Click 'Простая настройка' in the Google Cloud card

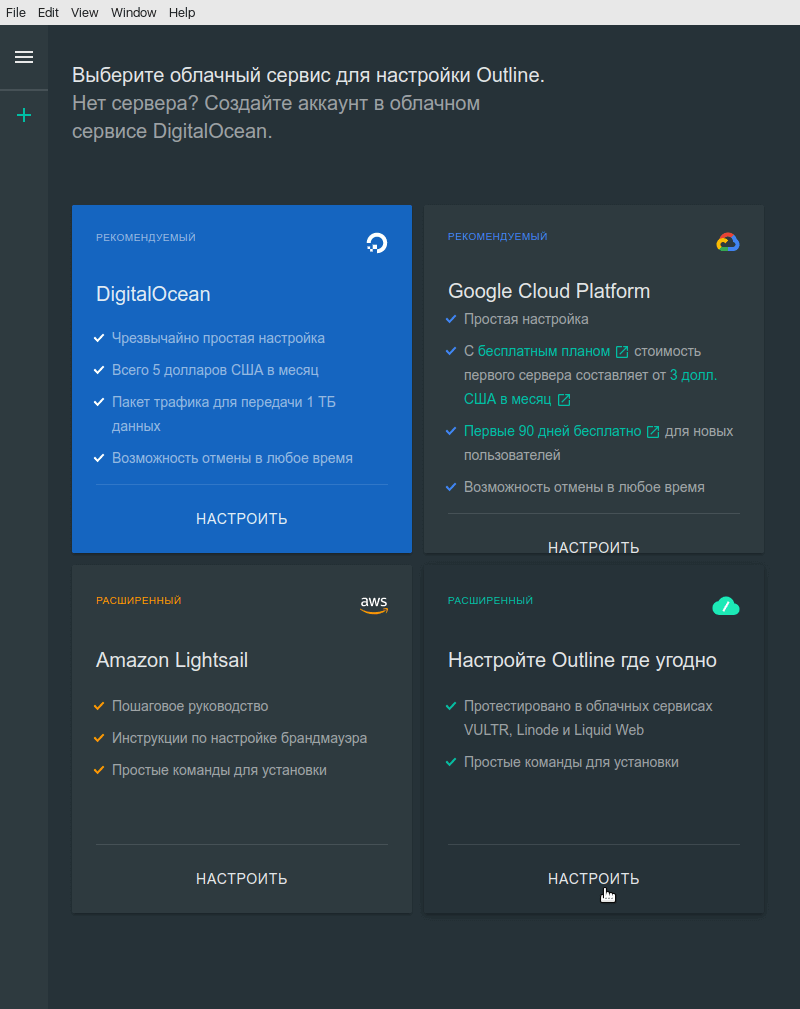[x=526, y=319]
